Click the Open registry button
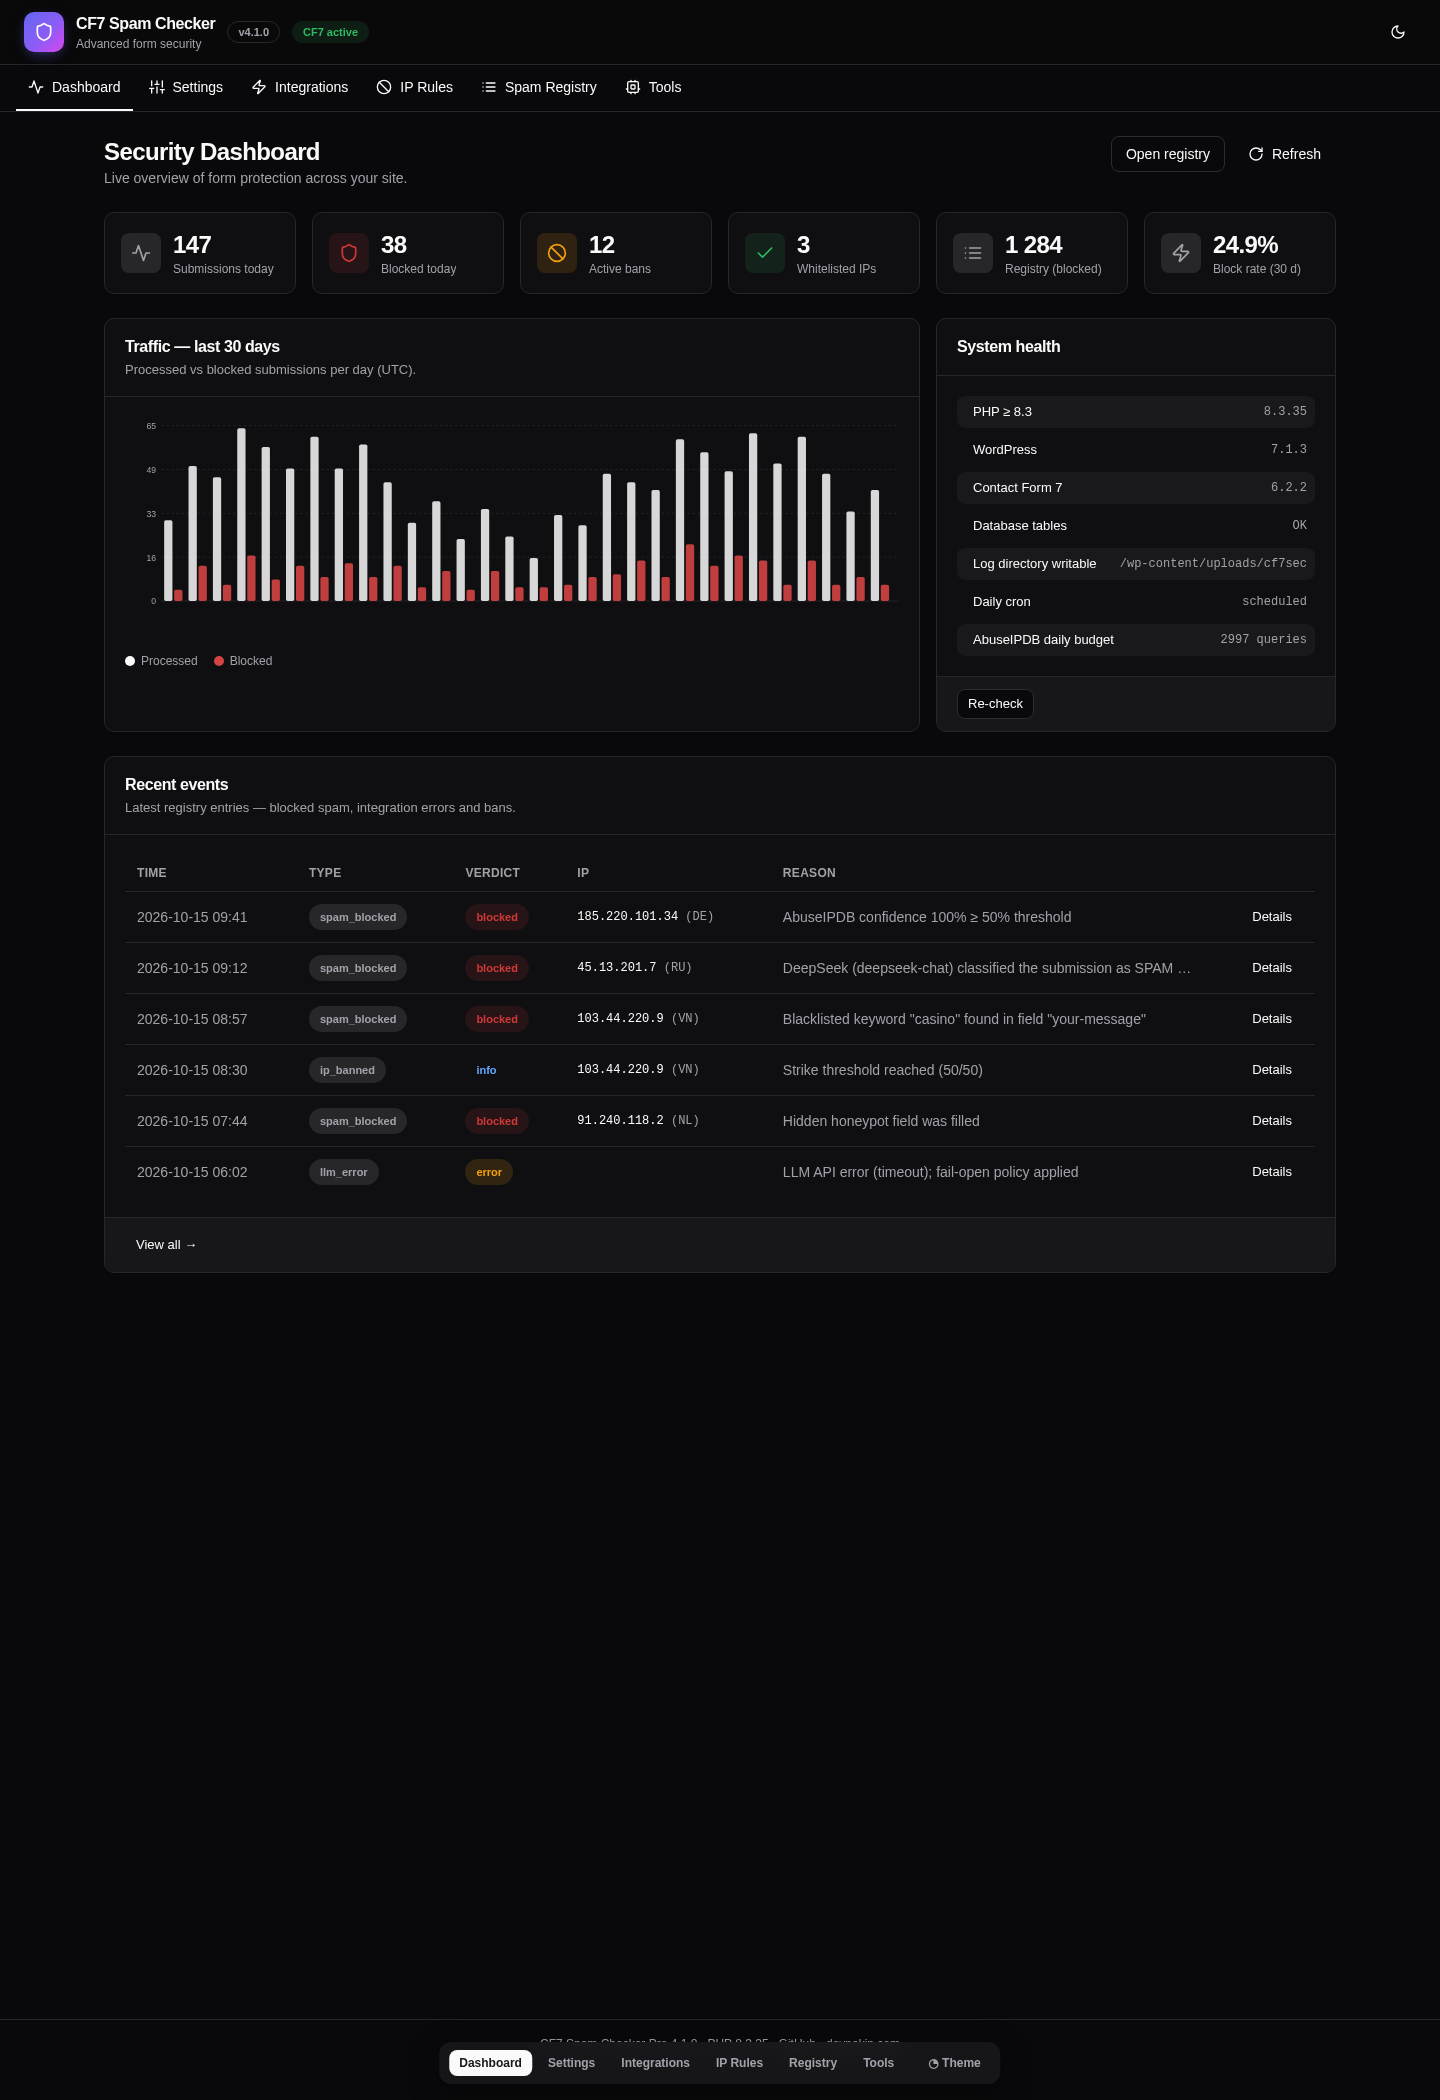The image size is (1440, 2100). point(1168,154)
